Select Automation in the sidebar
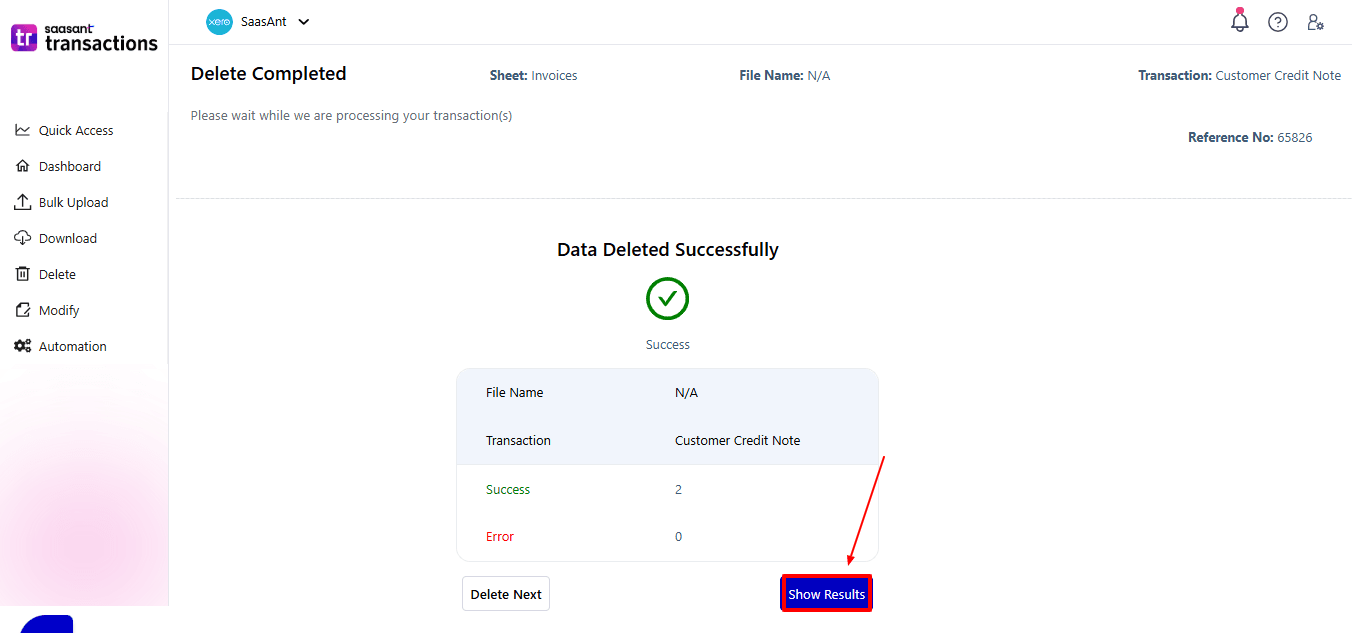The height and width of the screenshot is (633, 1352). (x=72, y=346)
